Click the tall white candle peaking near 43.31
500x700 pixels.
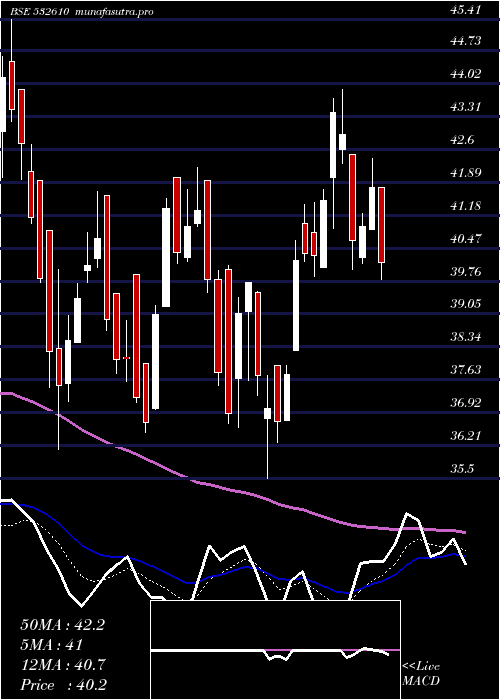333,145
